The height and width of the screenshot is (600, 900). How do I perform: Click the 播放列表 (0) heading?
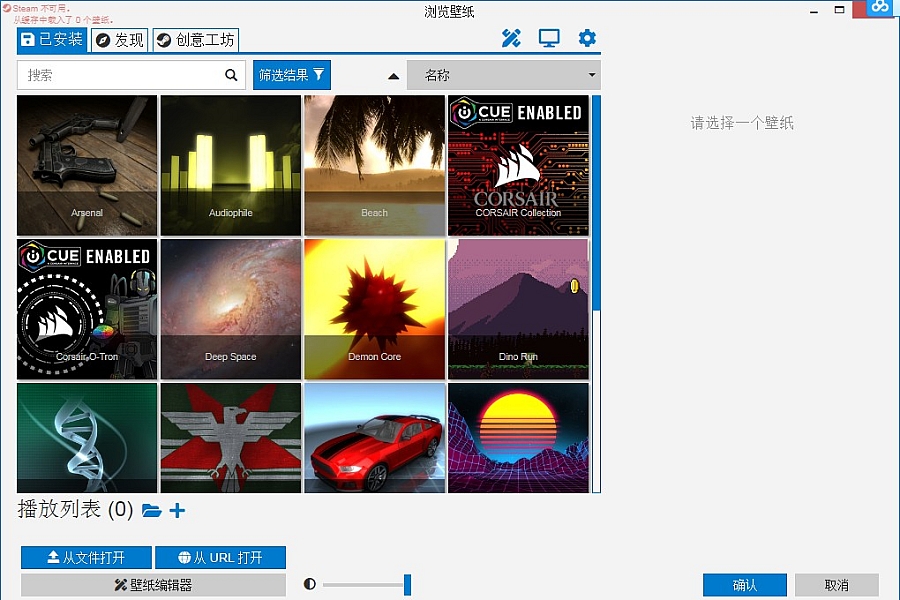75,509
